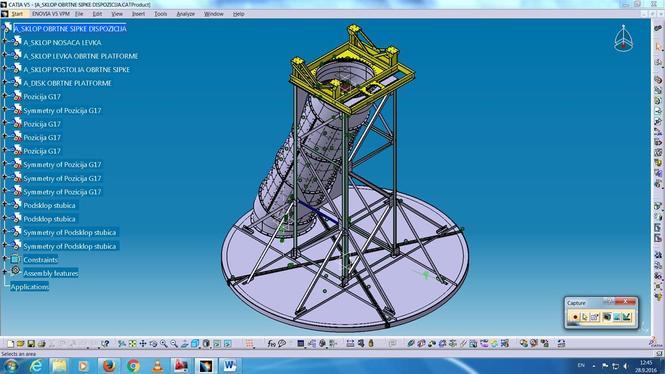
Task: Select root A_SKLOP OBRTNE SIPKE DISPOZICIJA item
Action: (x=70, y=29)
